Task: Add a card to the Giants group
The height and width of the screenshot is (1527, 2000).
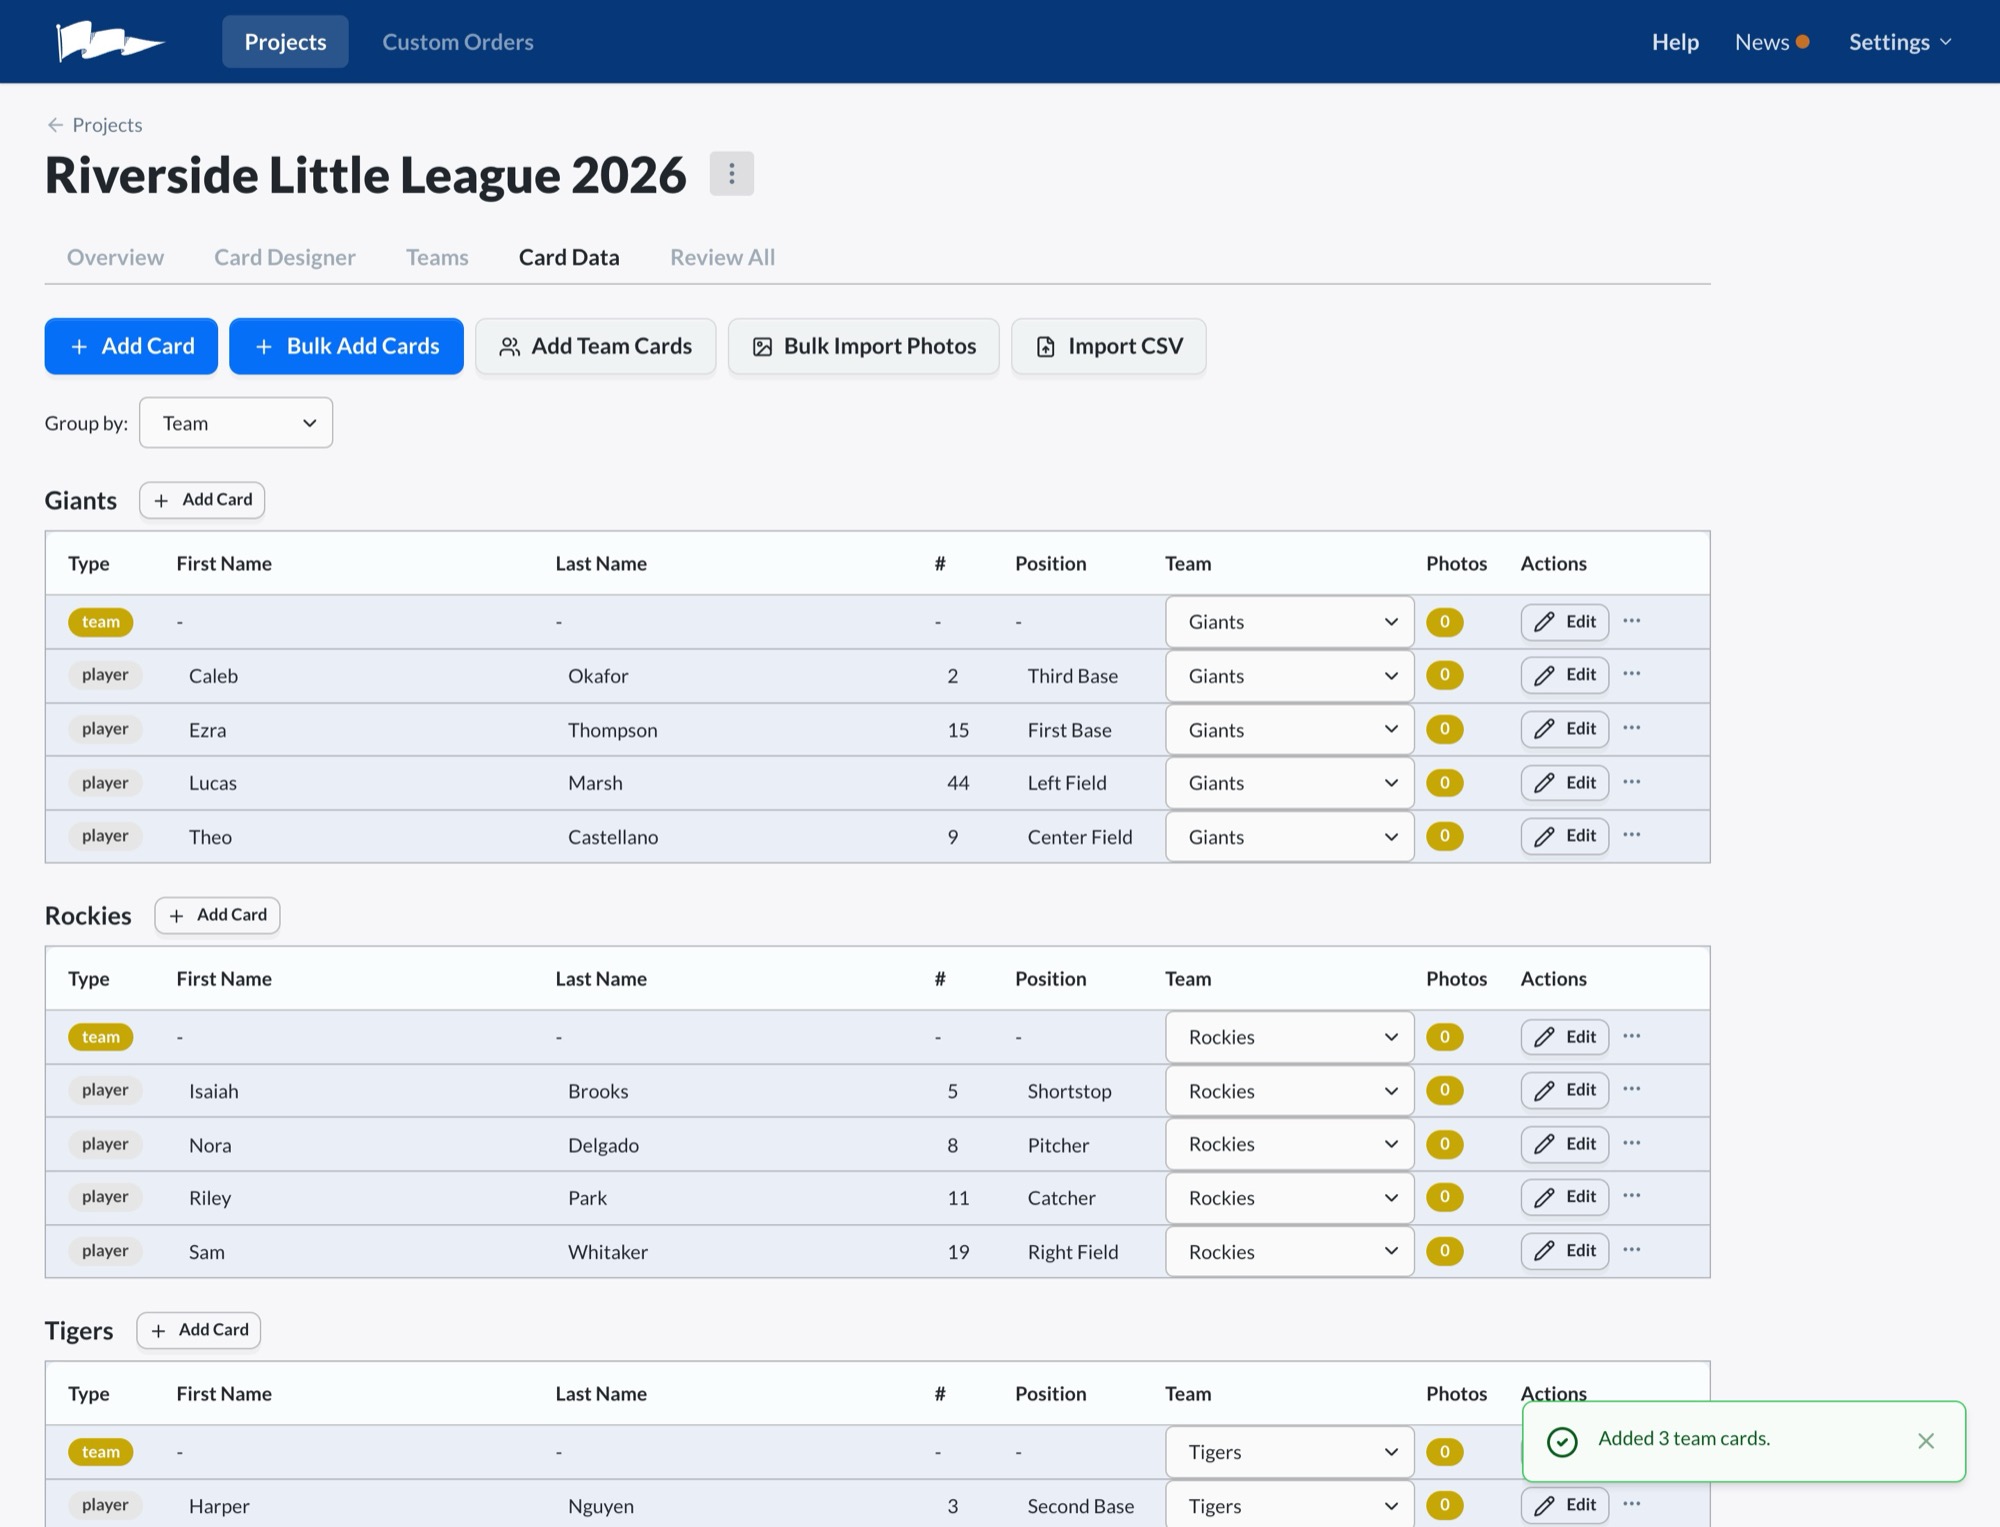Action: click(202, 500)
